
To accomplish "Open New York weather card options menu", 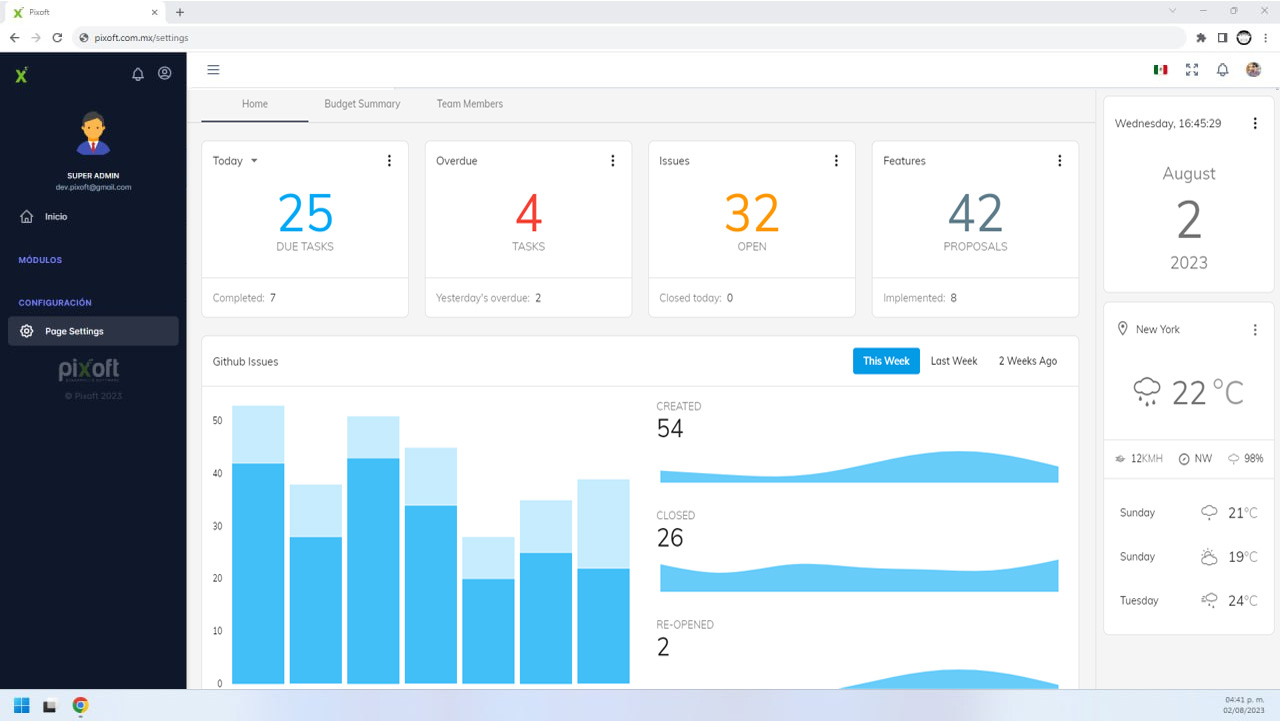I will pyautogui.click(x=1255, y=330).
